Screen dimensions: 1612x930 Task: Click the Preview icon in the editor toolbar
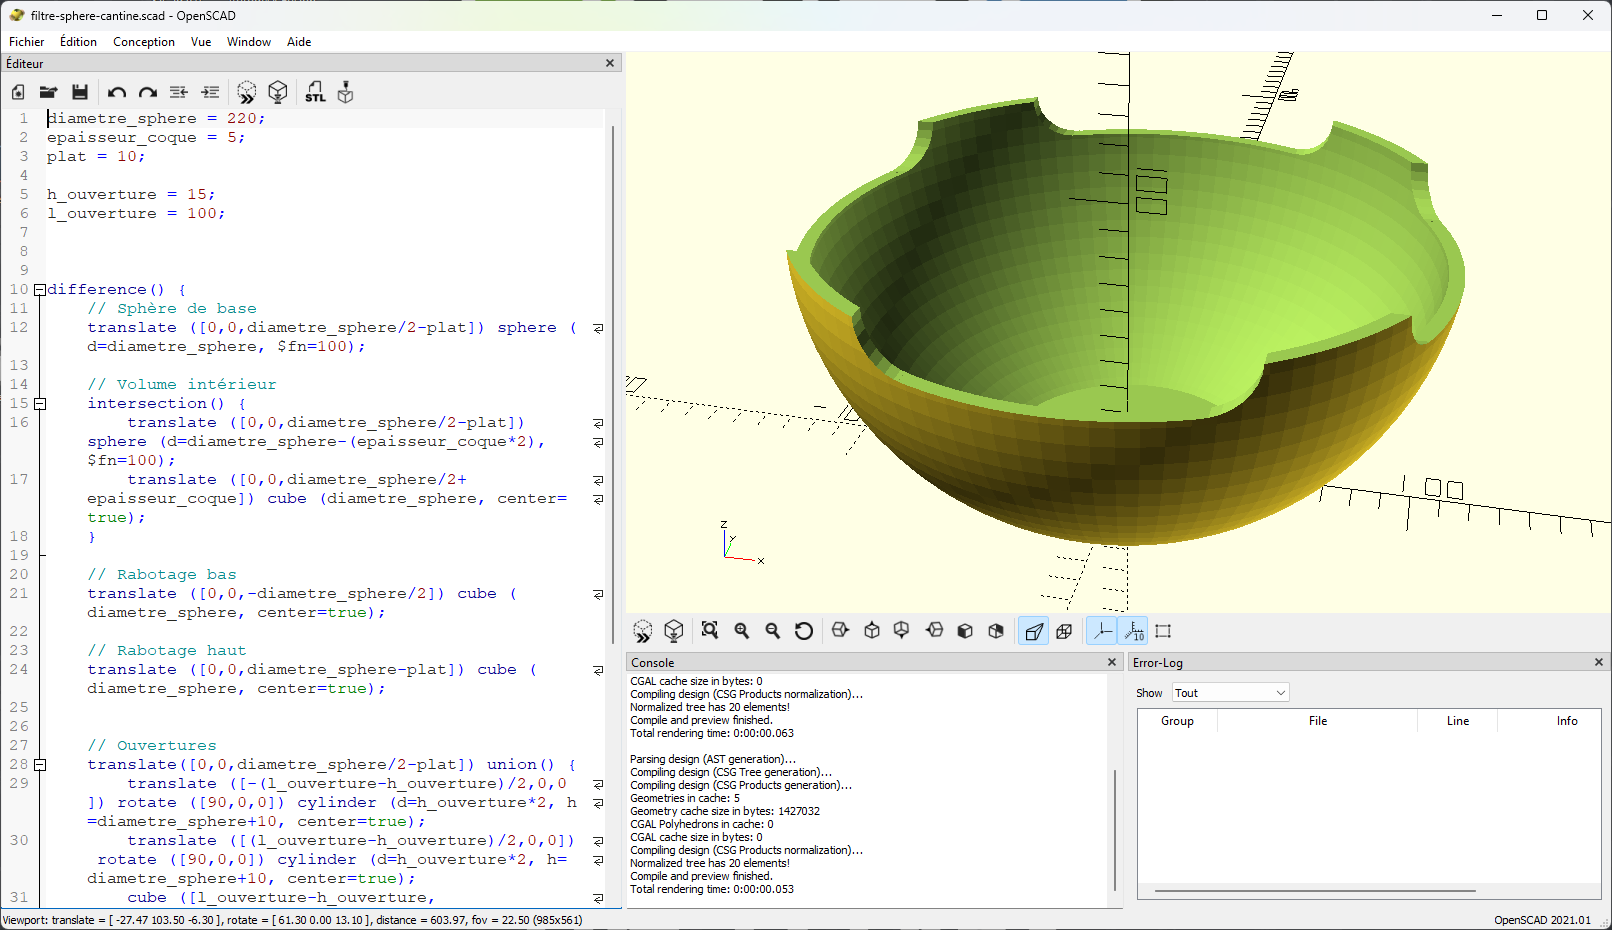pos(246,92)
